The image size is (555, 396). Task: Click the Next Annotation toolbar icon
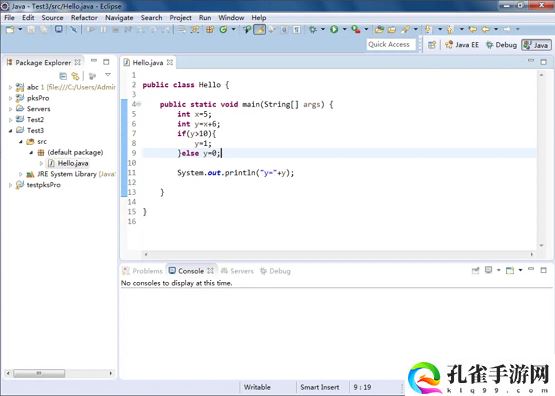(x=428, y=29)
